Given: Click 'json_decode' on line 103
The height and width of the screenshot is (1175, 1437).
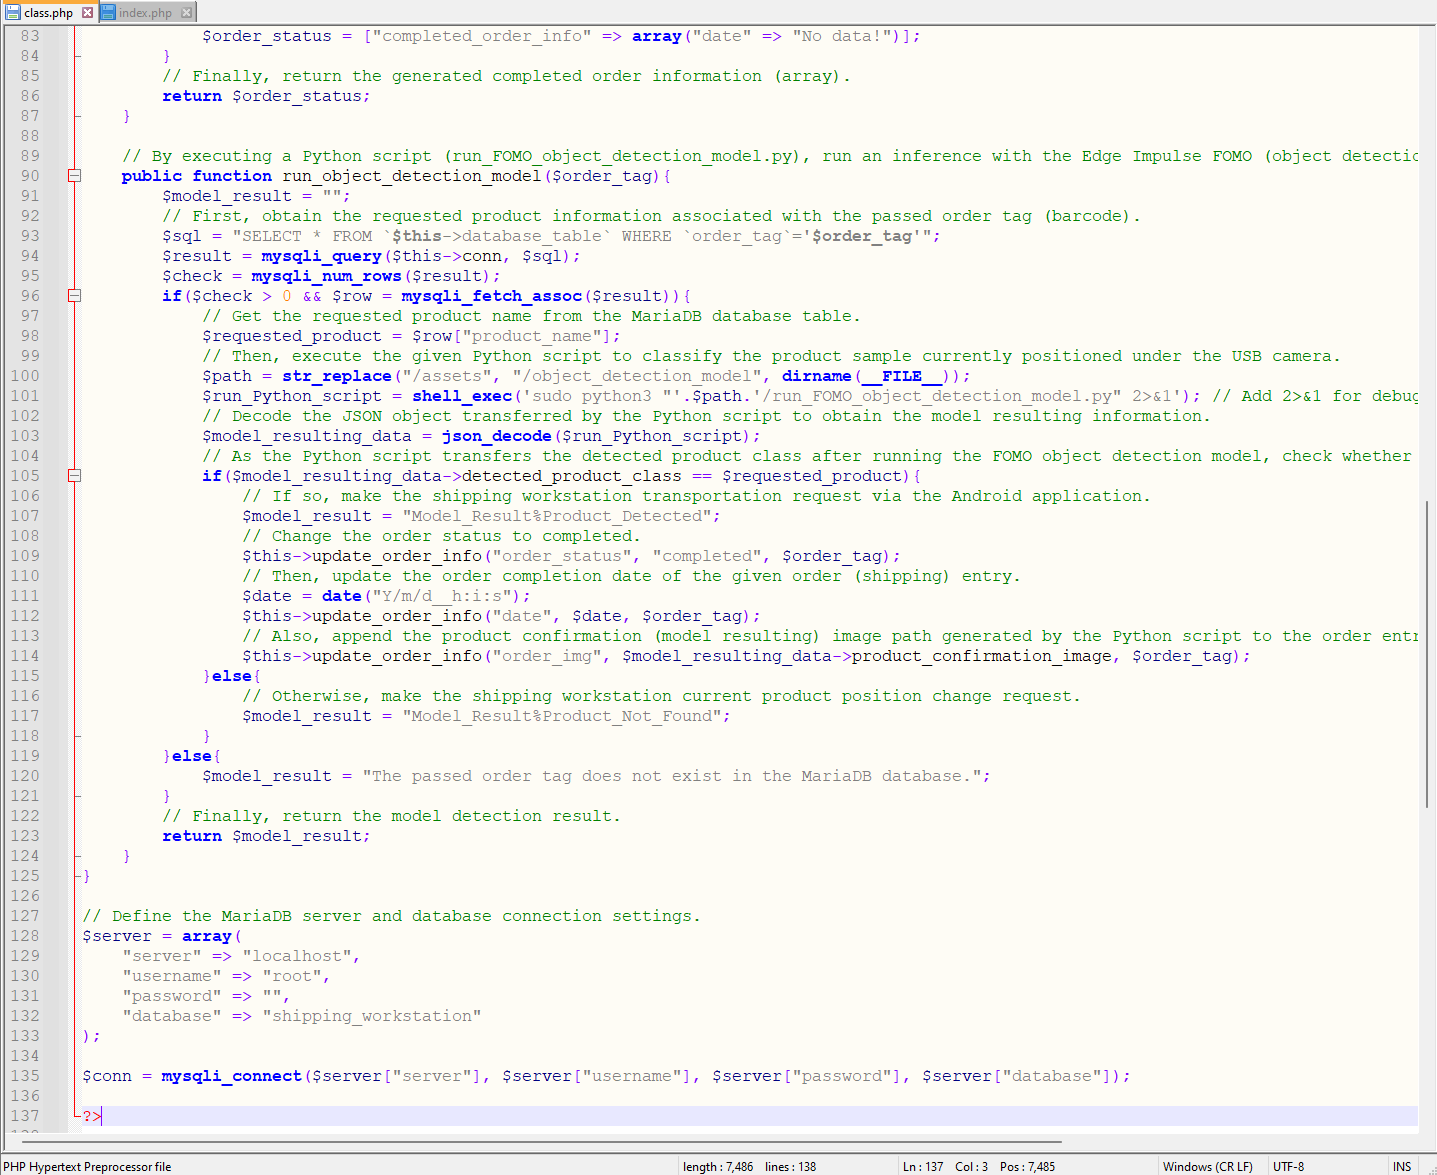Looking at the screenshot, I should click(x=497, y=436).
